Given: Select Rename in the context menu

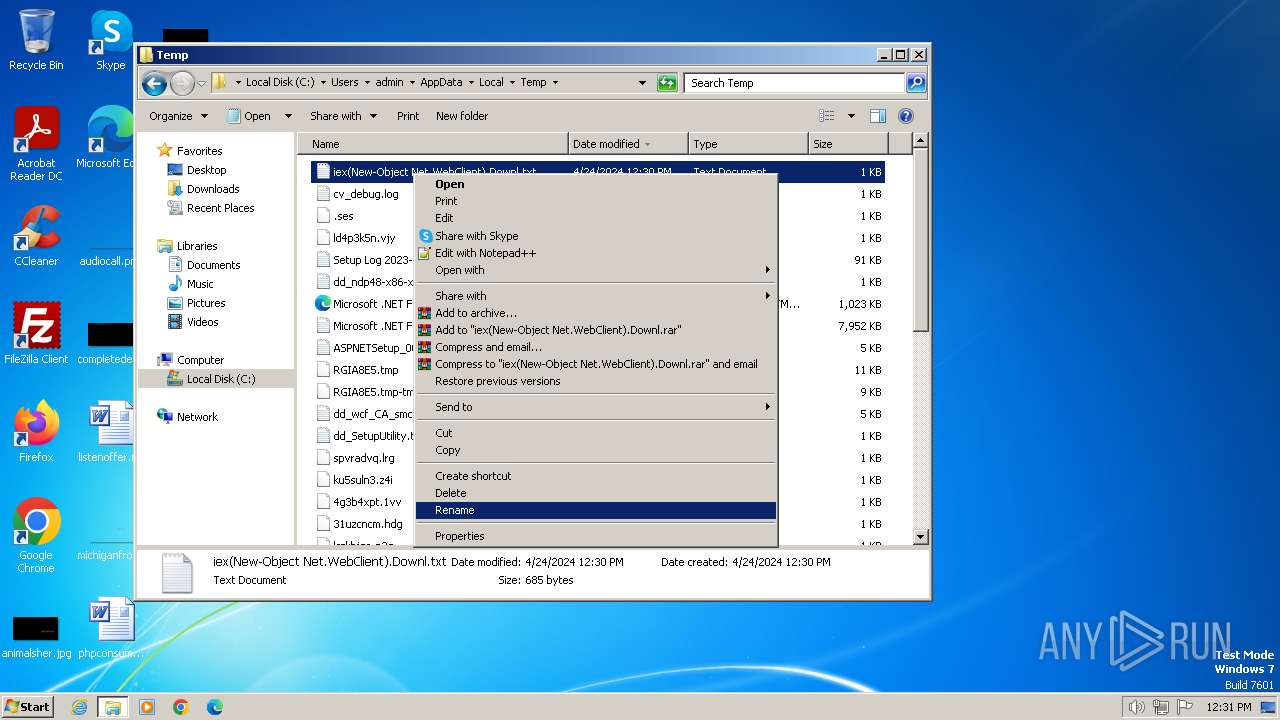Looking at the screenshot, I should coord(595,510).
